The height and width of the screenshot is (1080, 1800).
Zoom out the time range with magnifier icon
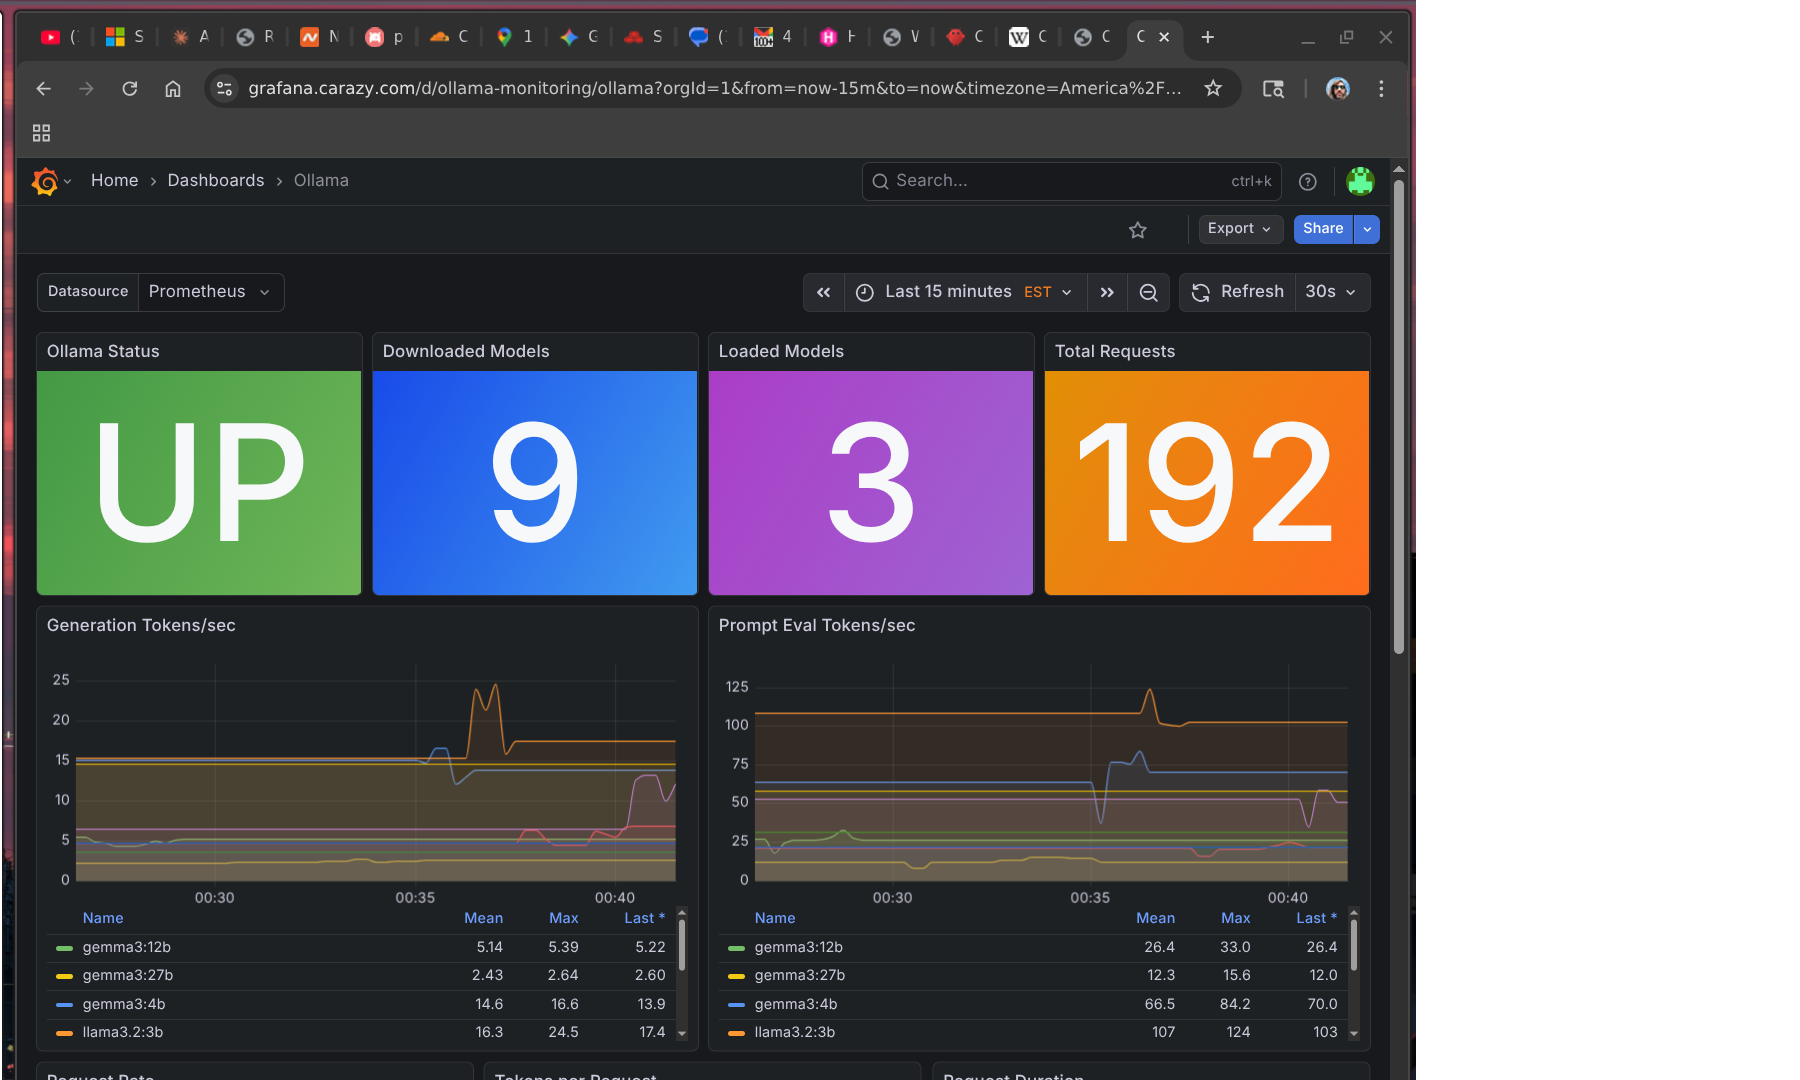1148,292
